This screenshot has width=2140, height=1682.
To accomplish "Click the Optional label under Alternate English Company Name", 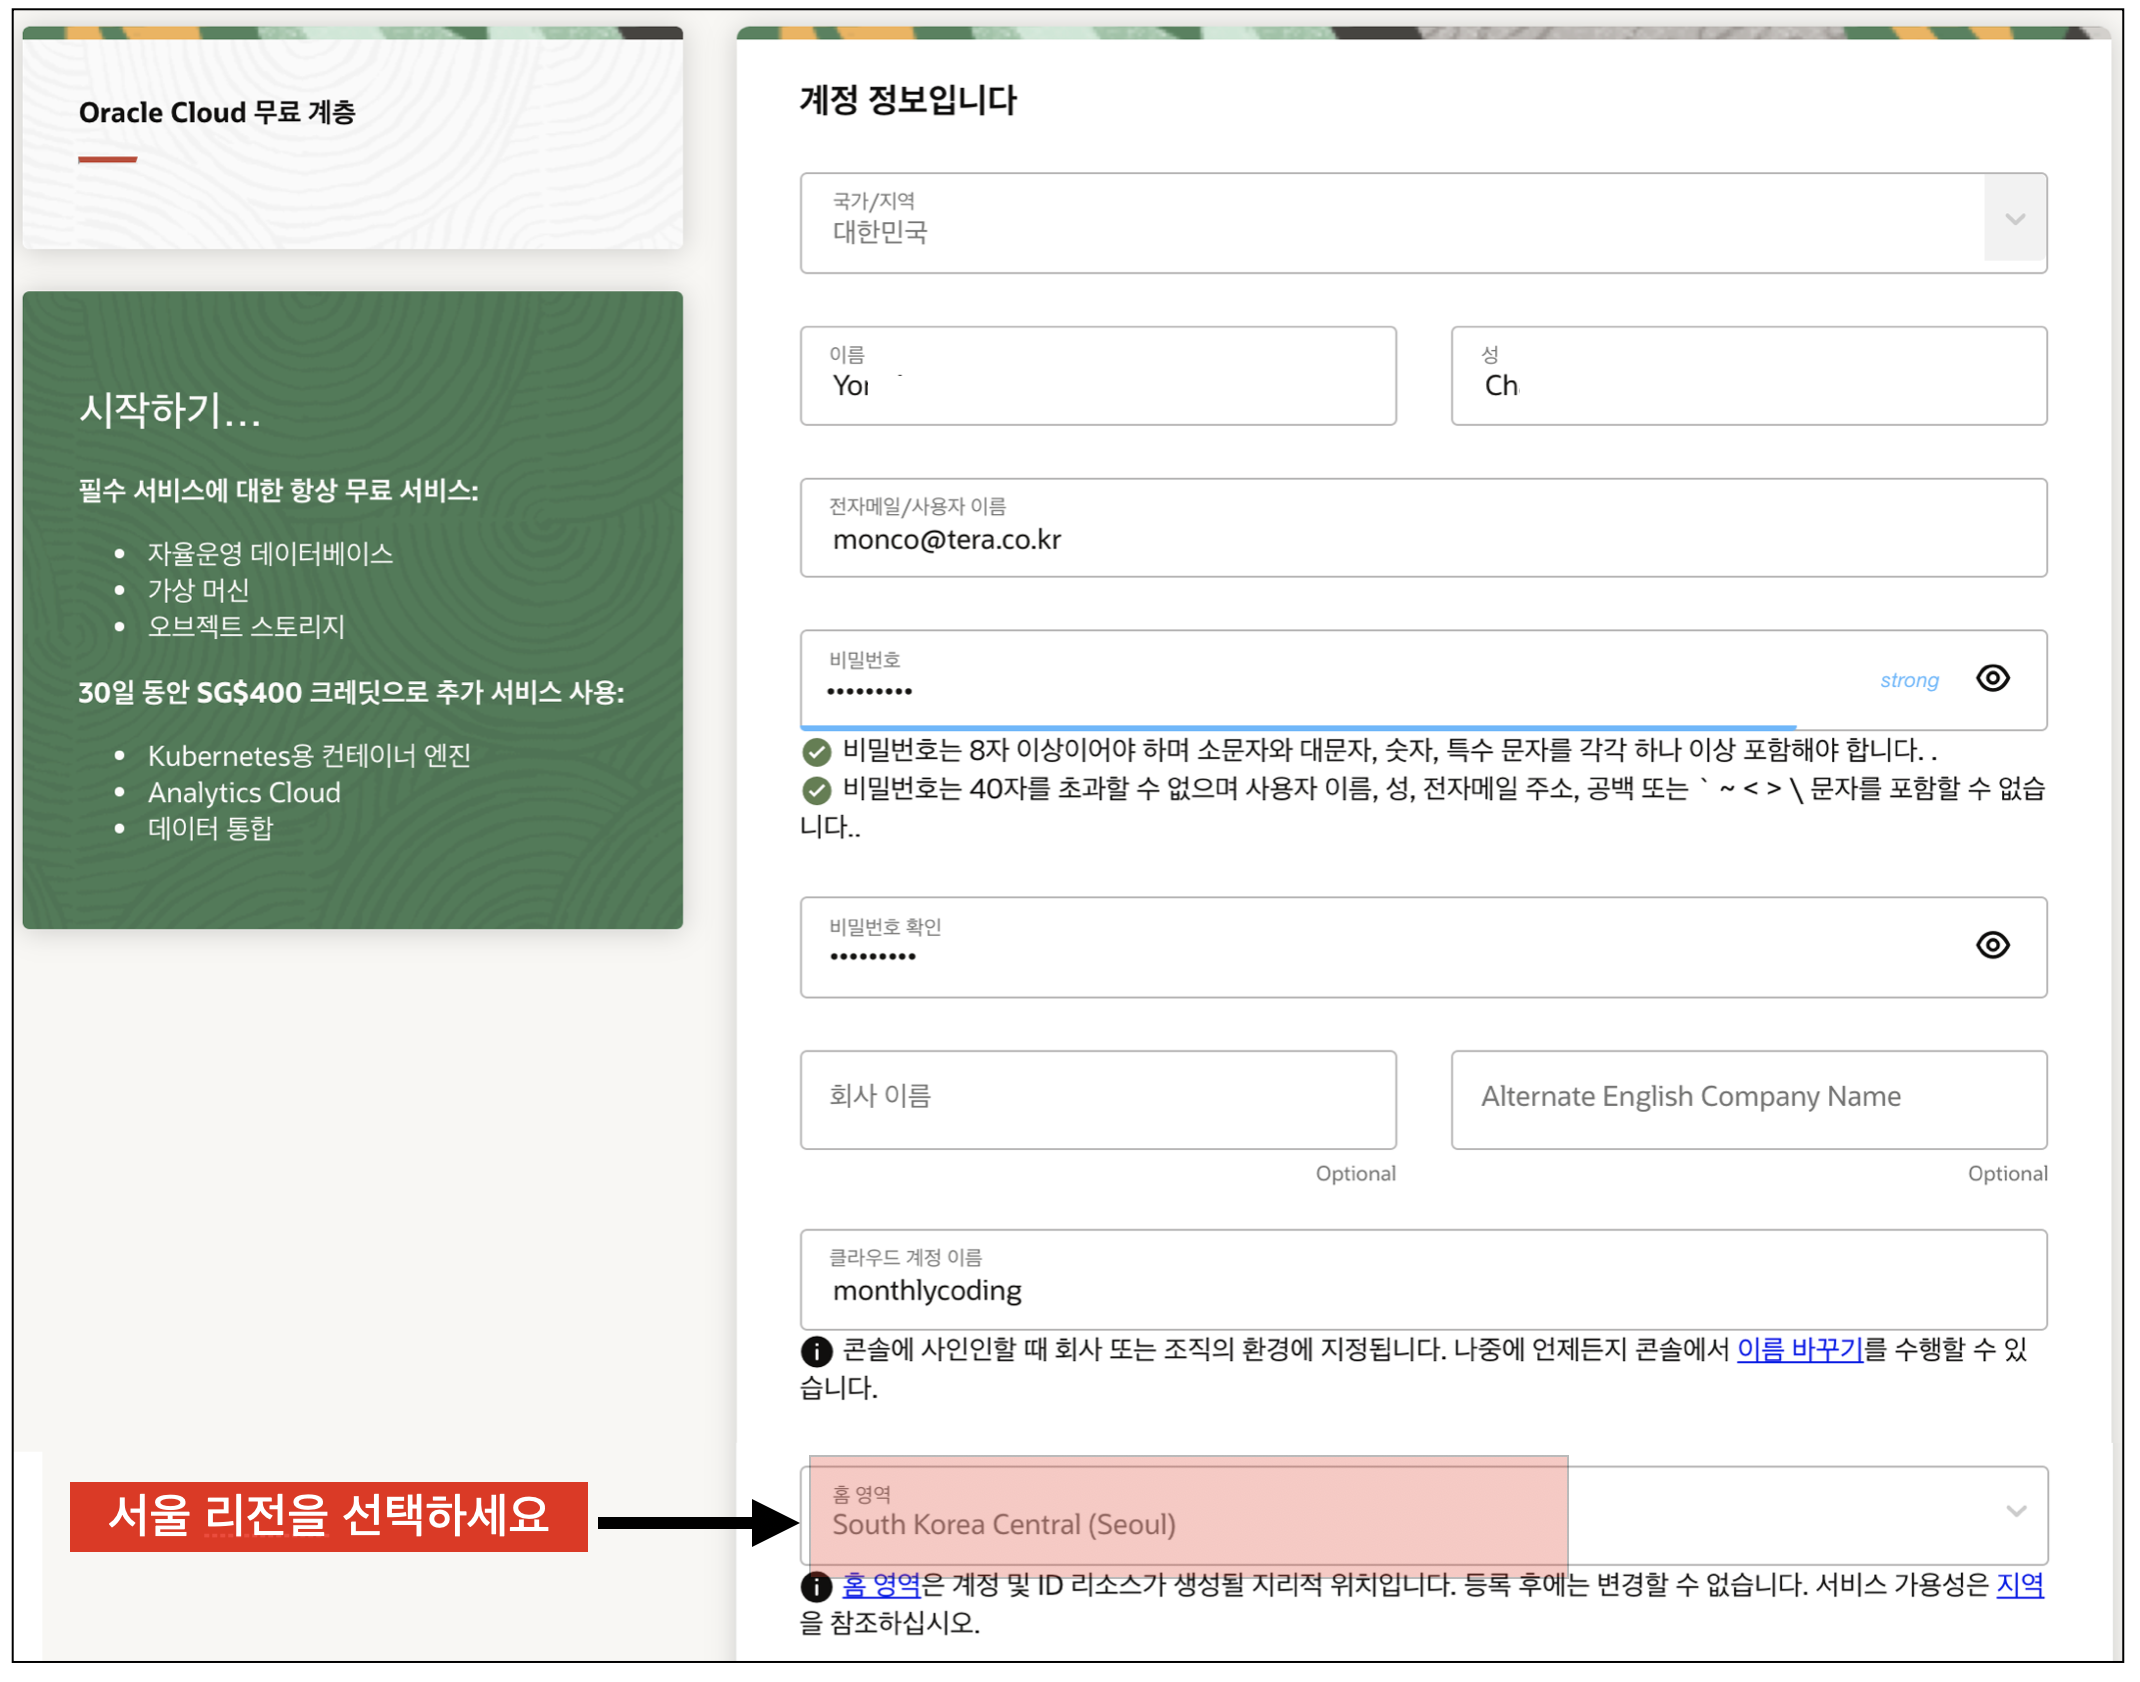I will (2007, 1174).
